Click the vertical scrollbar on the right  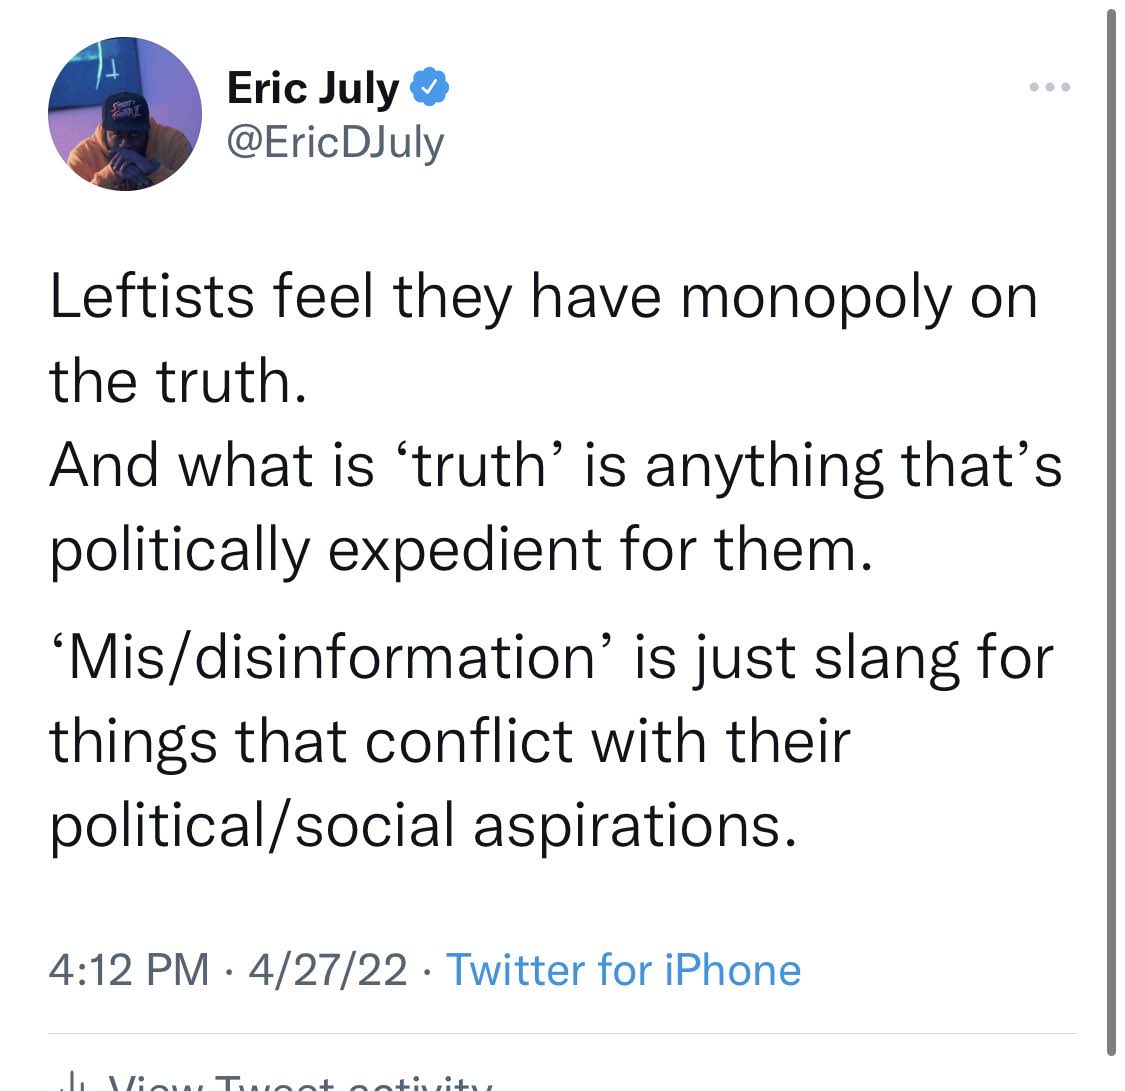coord(1111,530)
